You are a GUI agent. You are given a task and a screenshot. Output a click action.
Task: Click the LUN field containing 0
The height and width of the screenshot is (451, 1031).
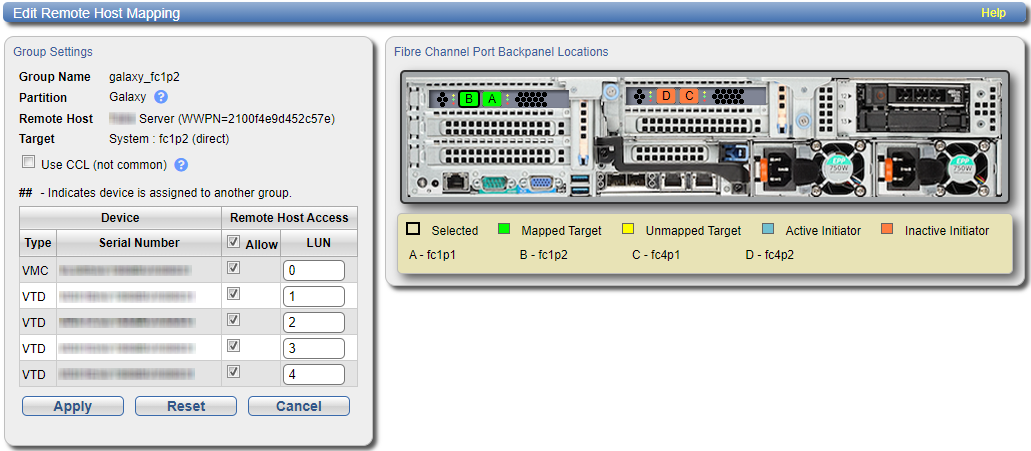pos(314,270)
